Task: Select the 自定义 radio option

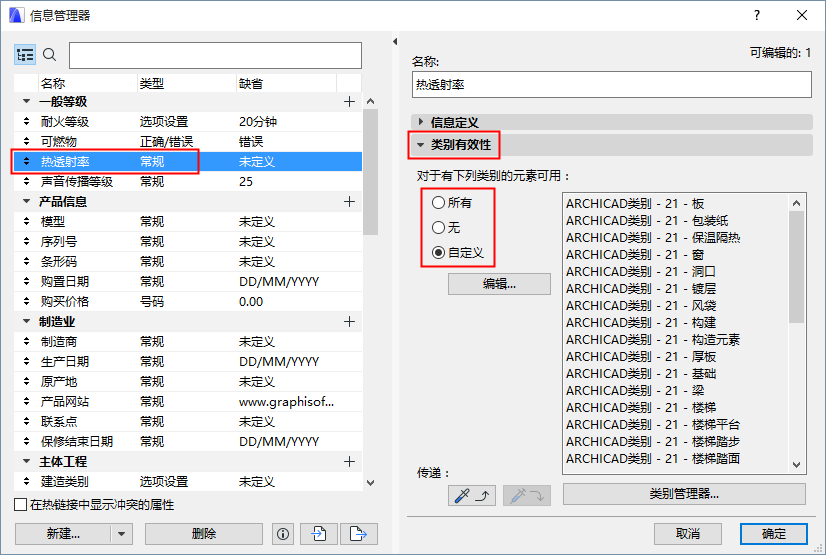Action: click(438, 253)
